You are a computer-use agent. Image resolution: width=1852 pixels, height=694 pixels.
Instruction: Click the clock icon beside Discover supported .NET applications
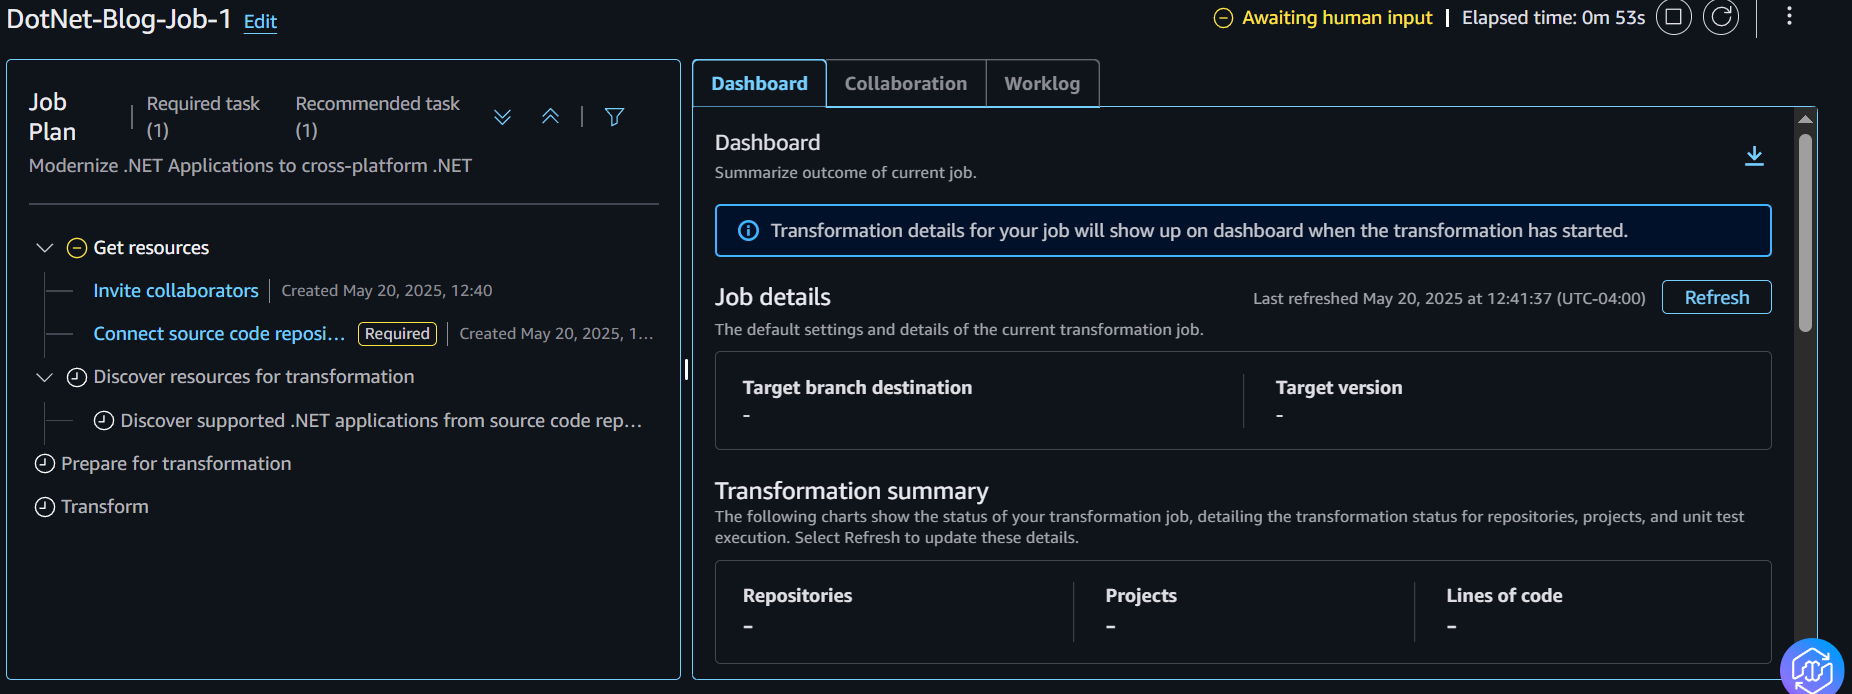click(104, 421)
